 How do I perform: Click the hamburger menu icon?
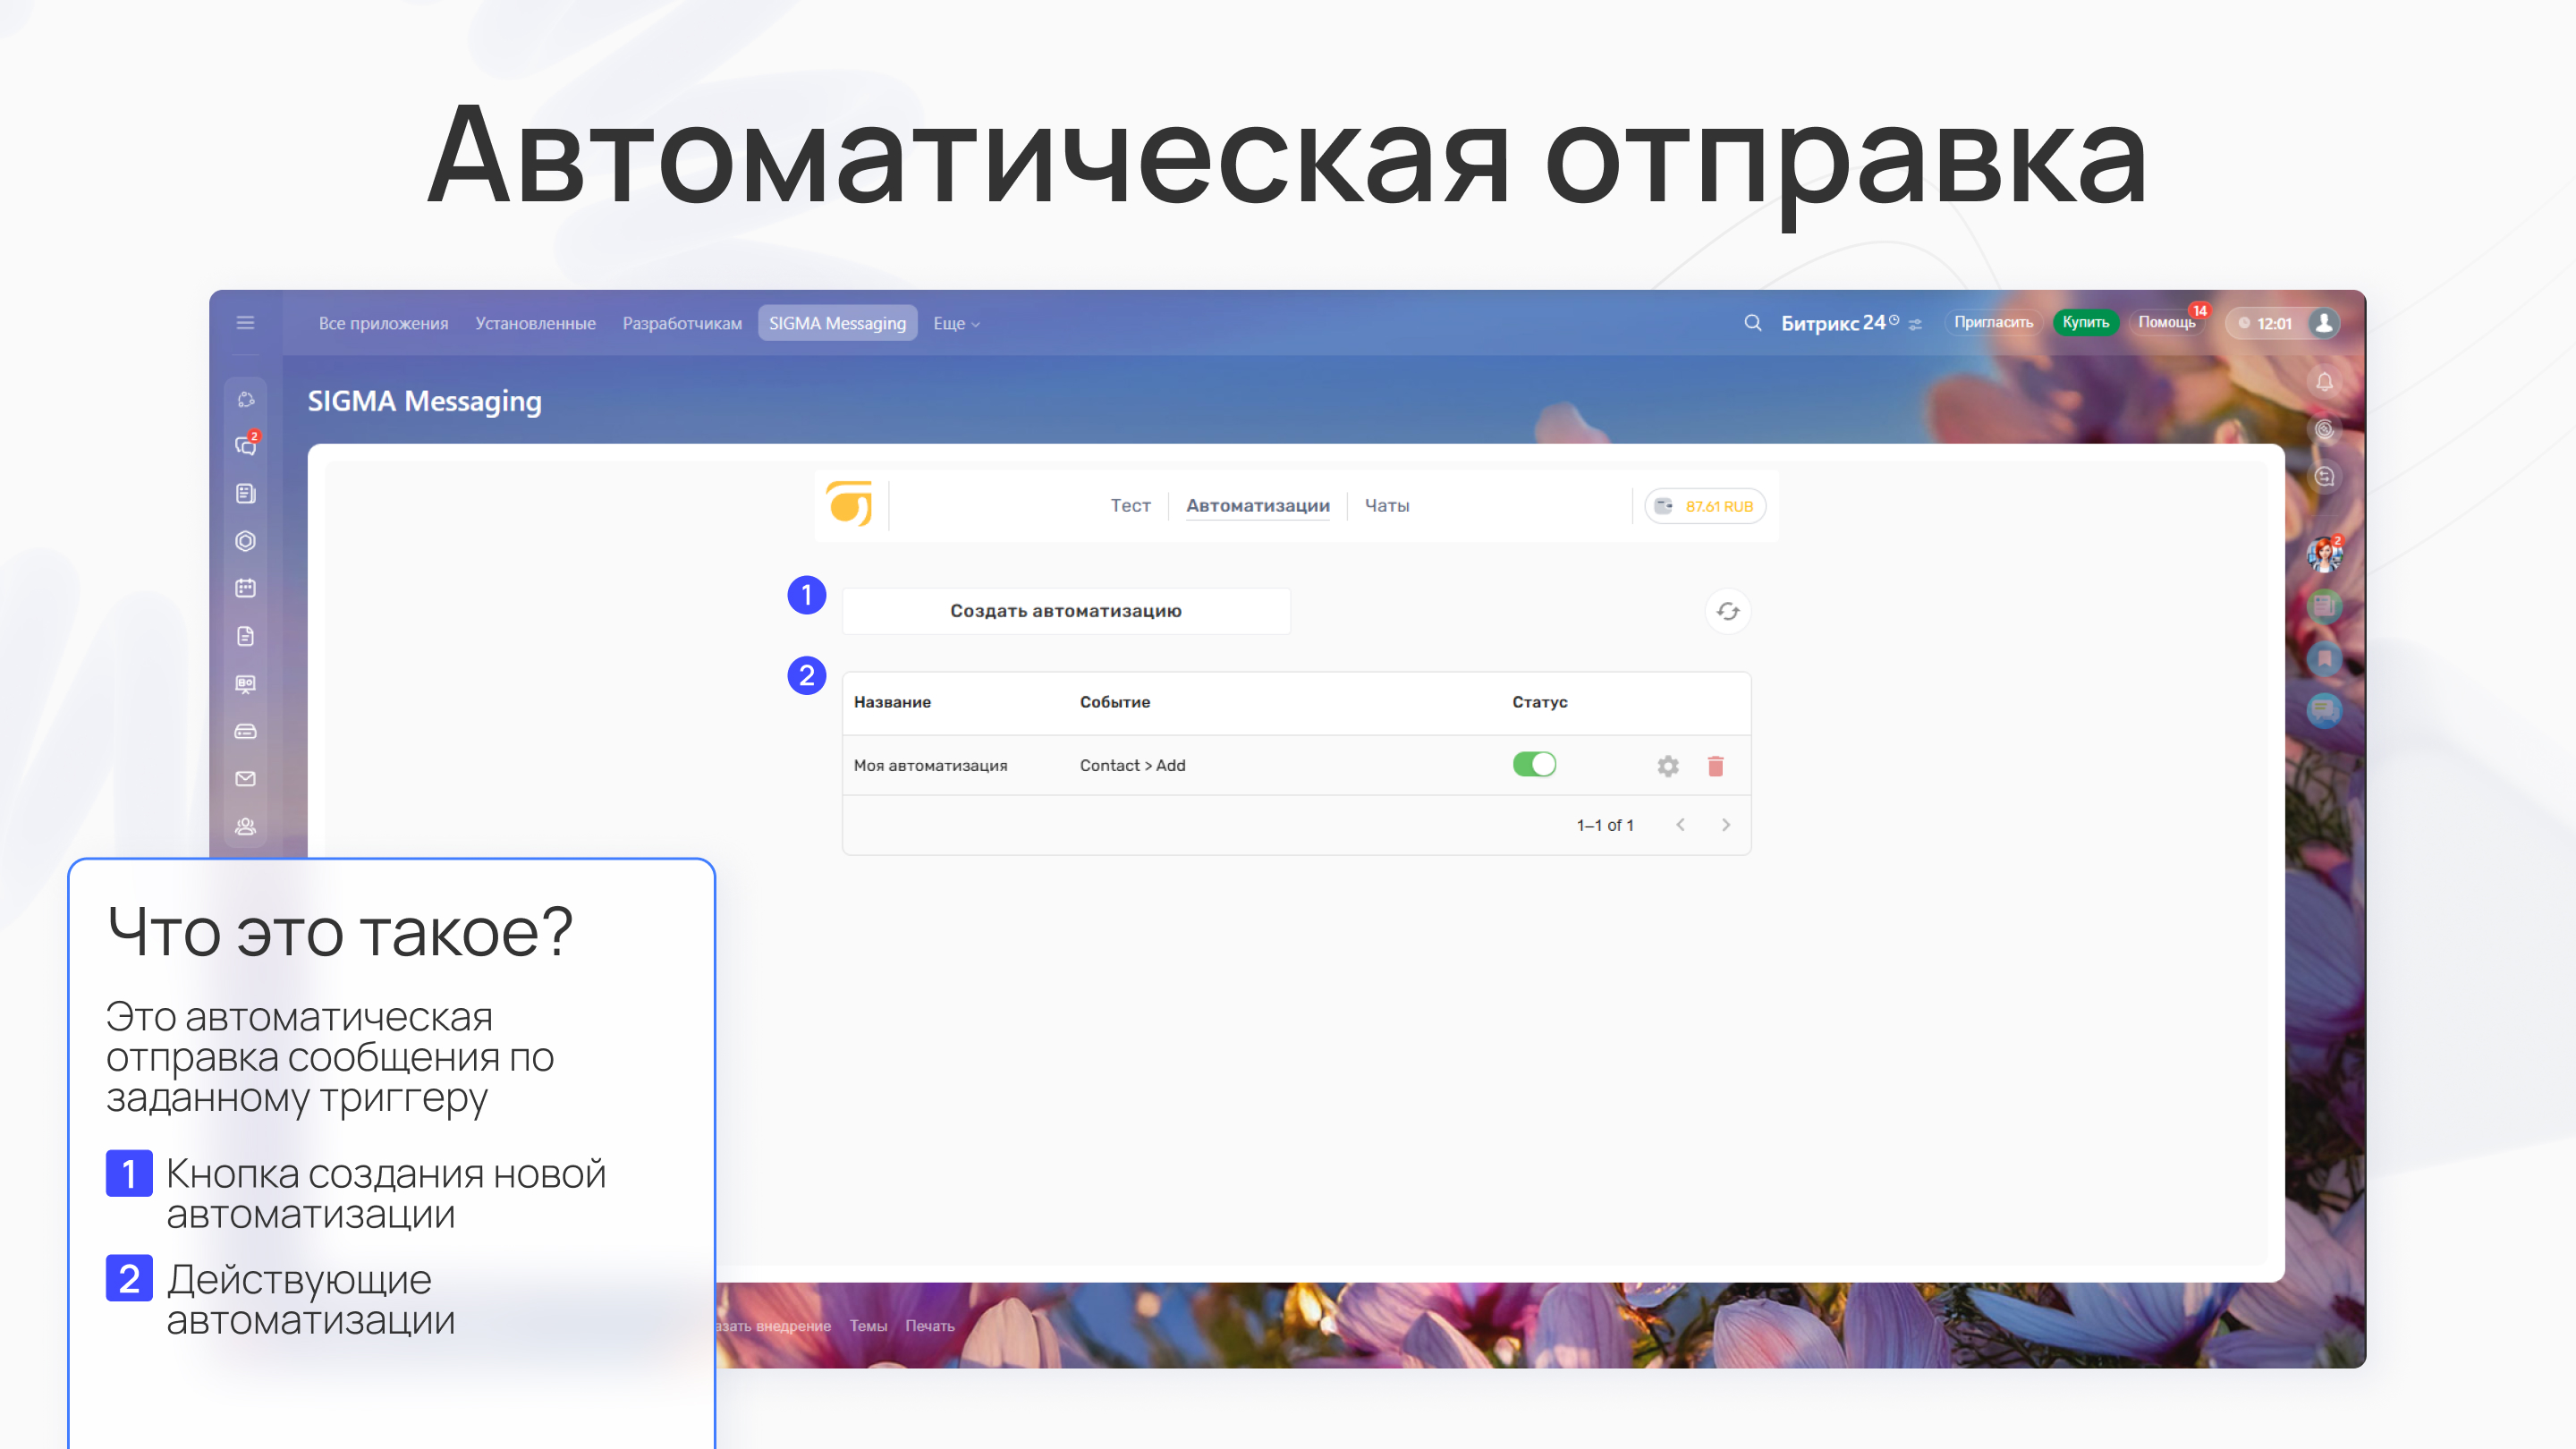tap(246, 323)
